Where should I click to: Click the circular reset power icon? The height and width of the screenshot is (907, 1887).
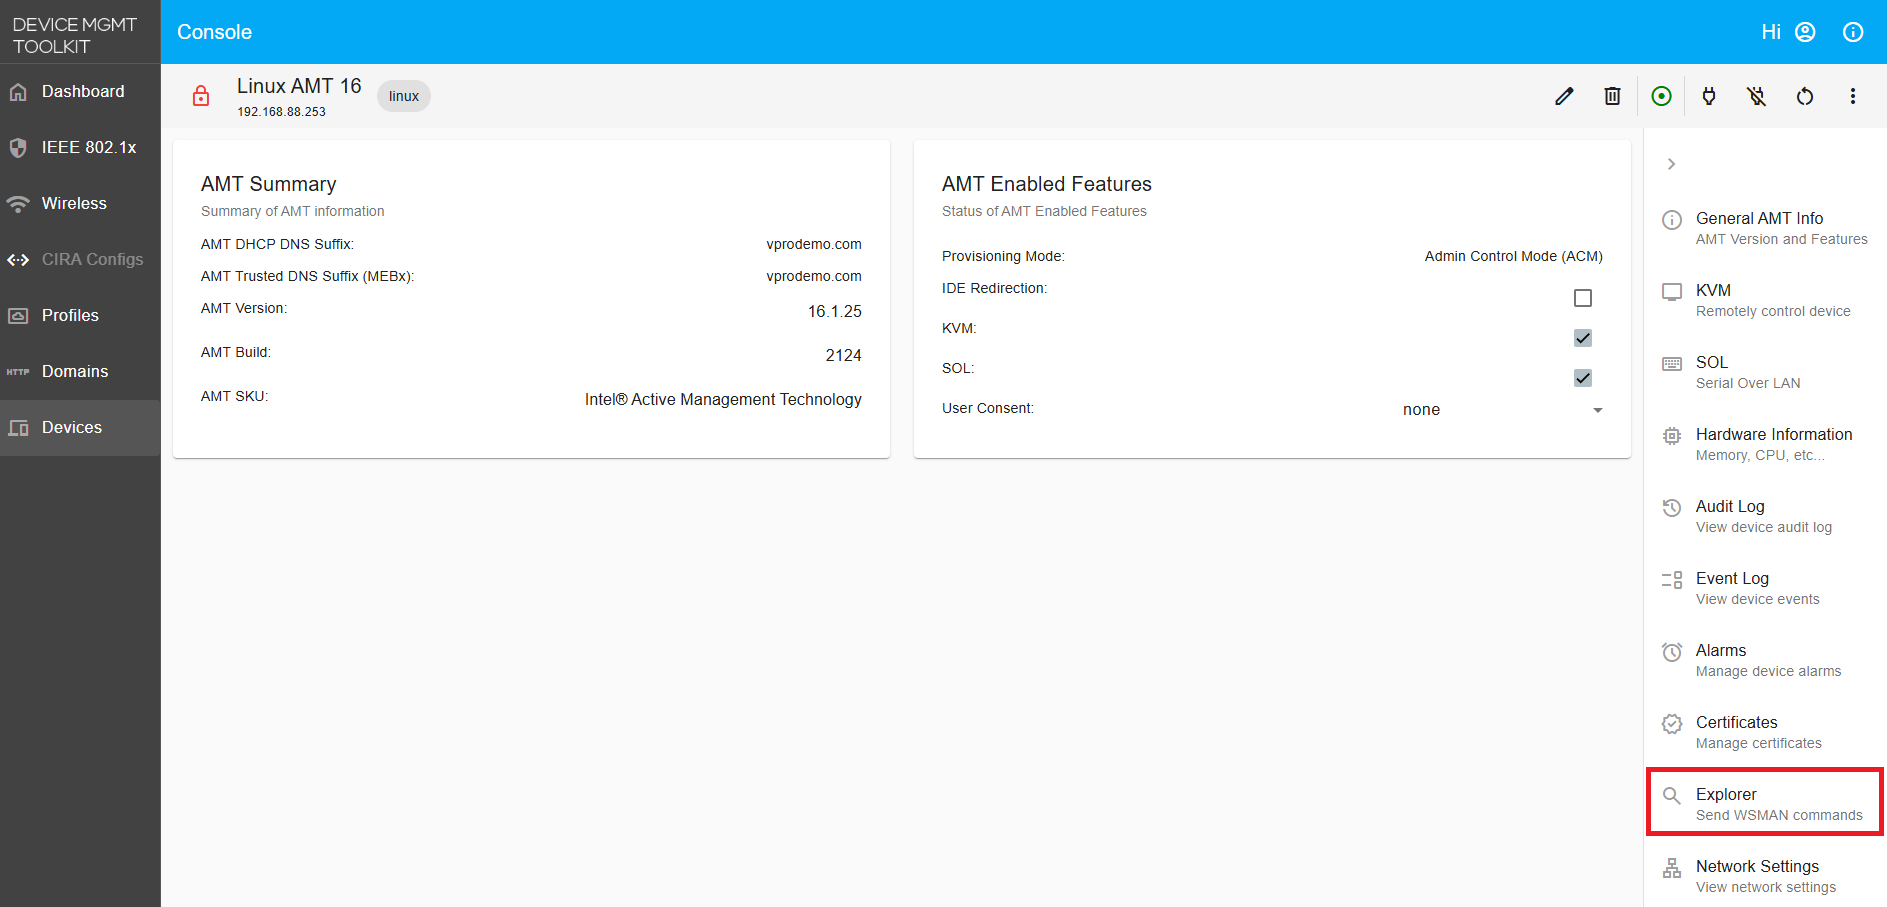(1804, 96)
